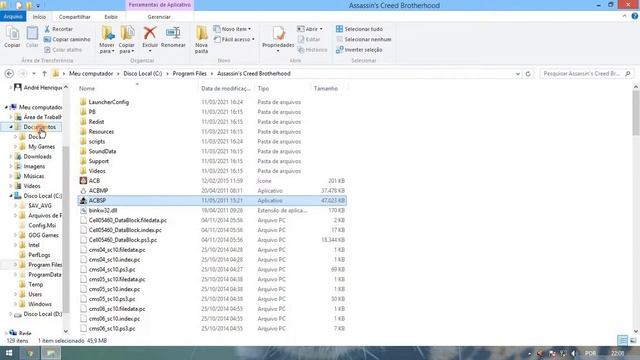Open the ribbon Help icon
The width and height of the screenshot is (640, 360).
[x=635, y=16]
